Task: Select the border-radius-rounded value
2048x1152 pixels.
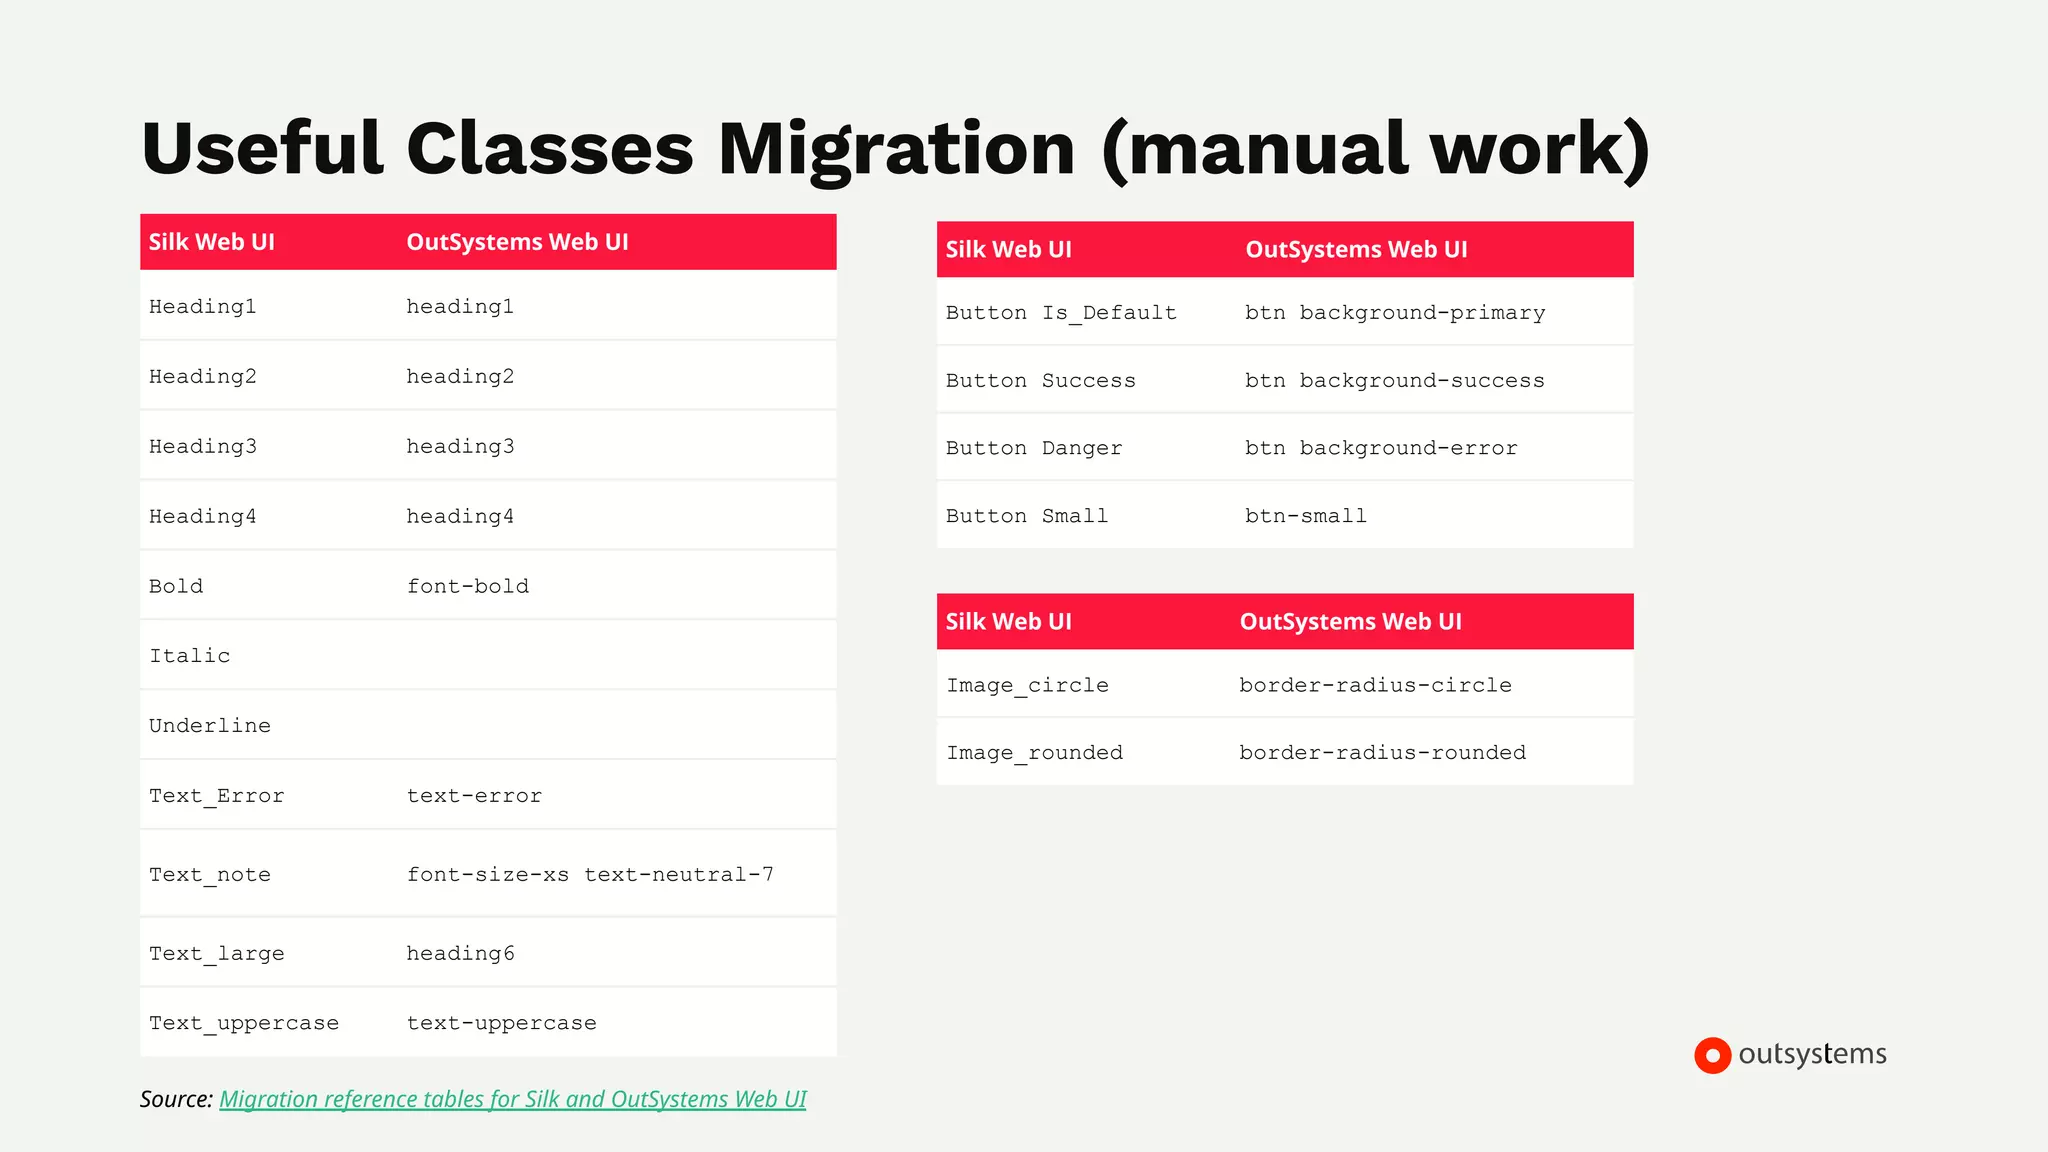Action: pos(1382,752)
